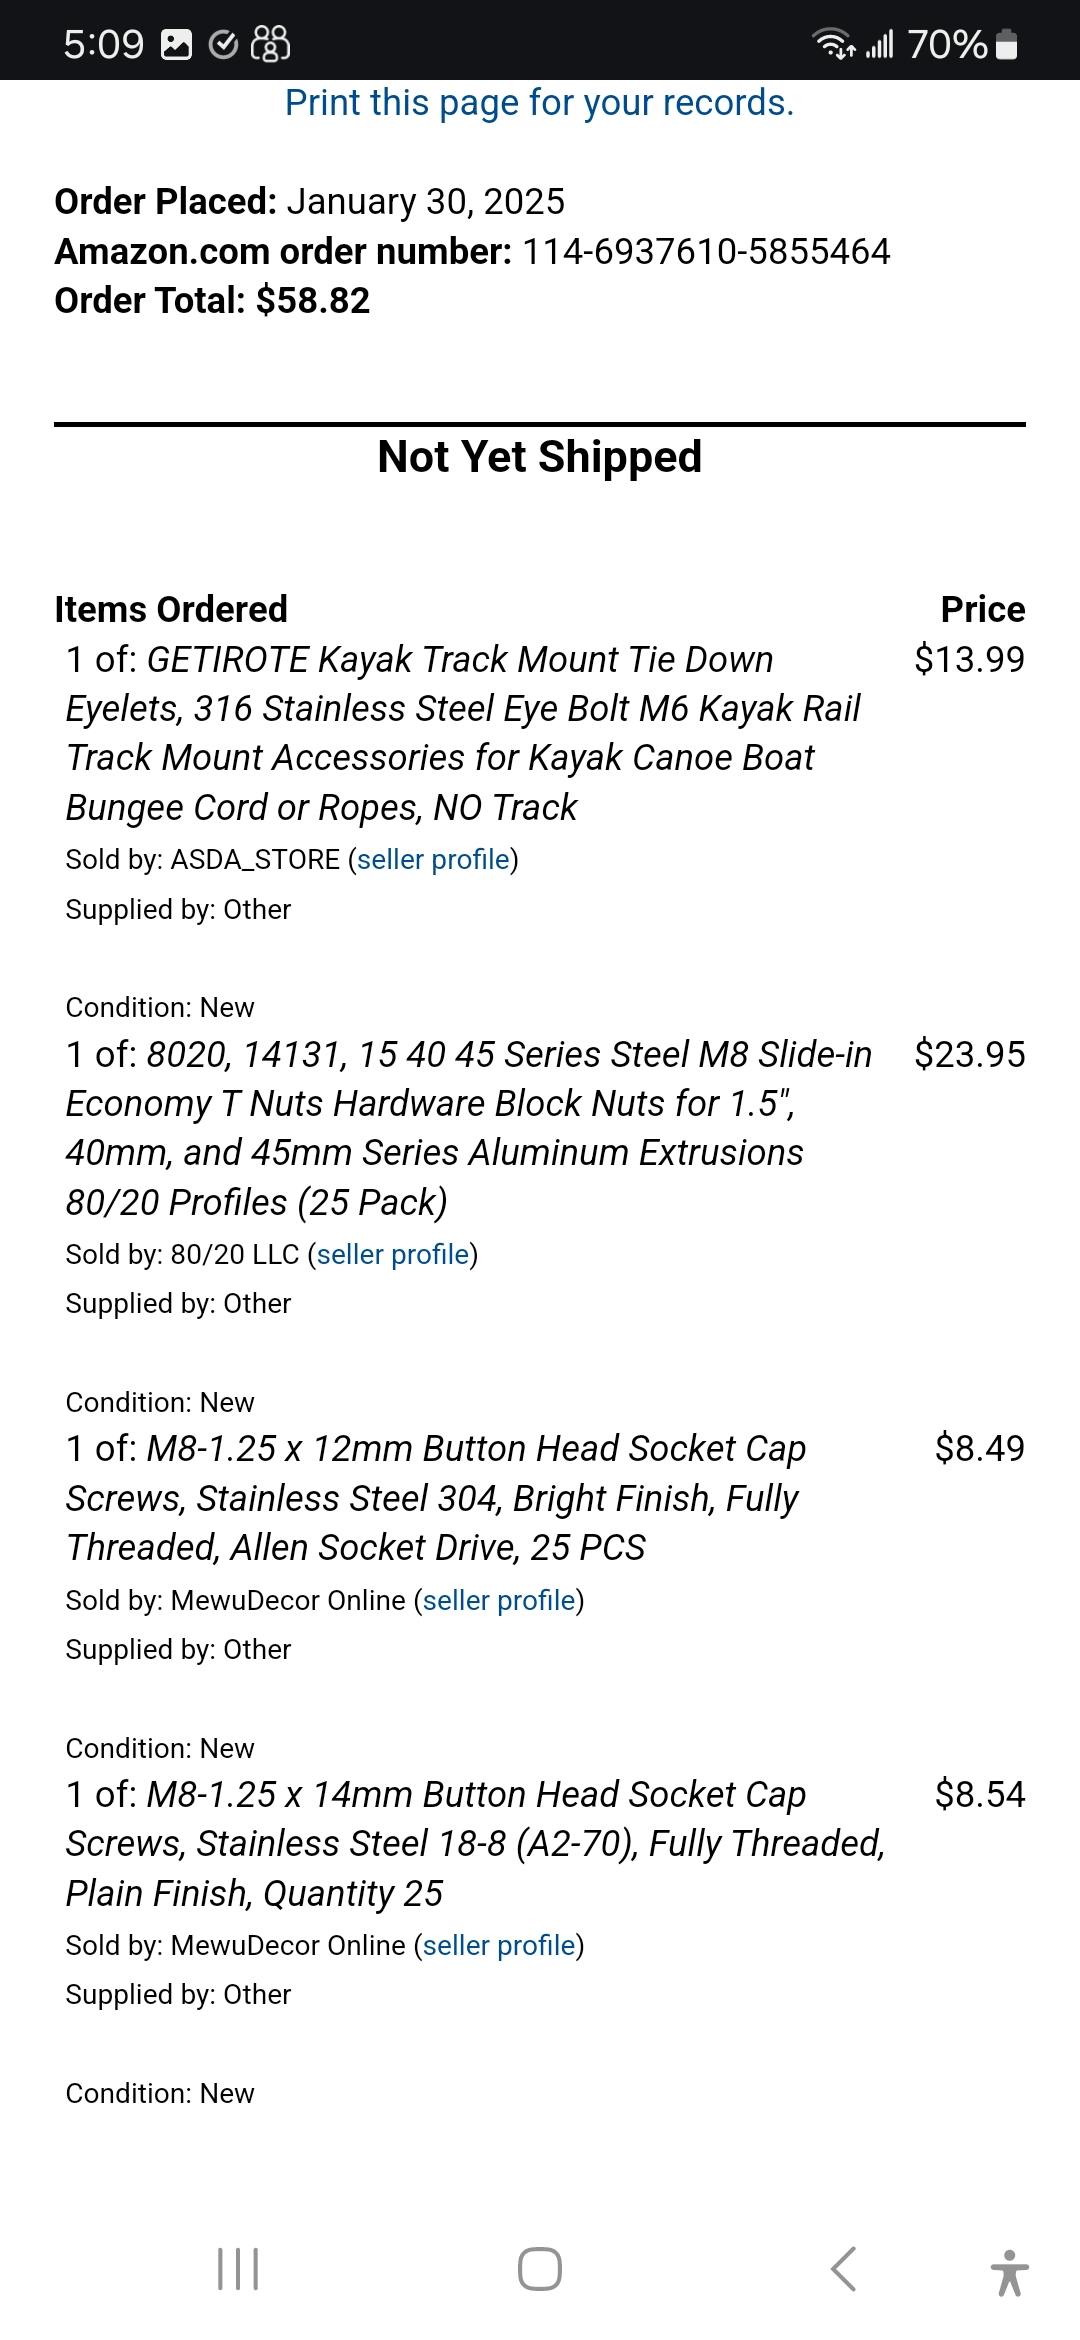Tap the Amazon order number text
The height and width of the screenshot is (2340, 1080).
(705, 252)
